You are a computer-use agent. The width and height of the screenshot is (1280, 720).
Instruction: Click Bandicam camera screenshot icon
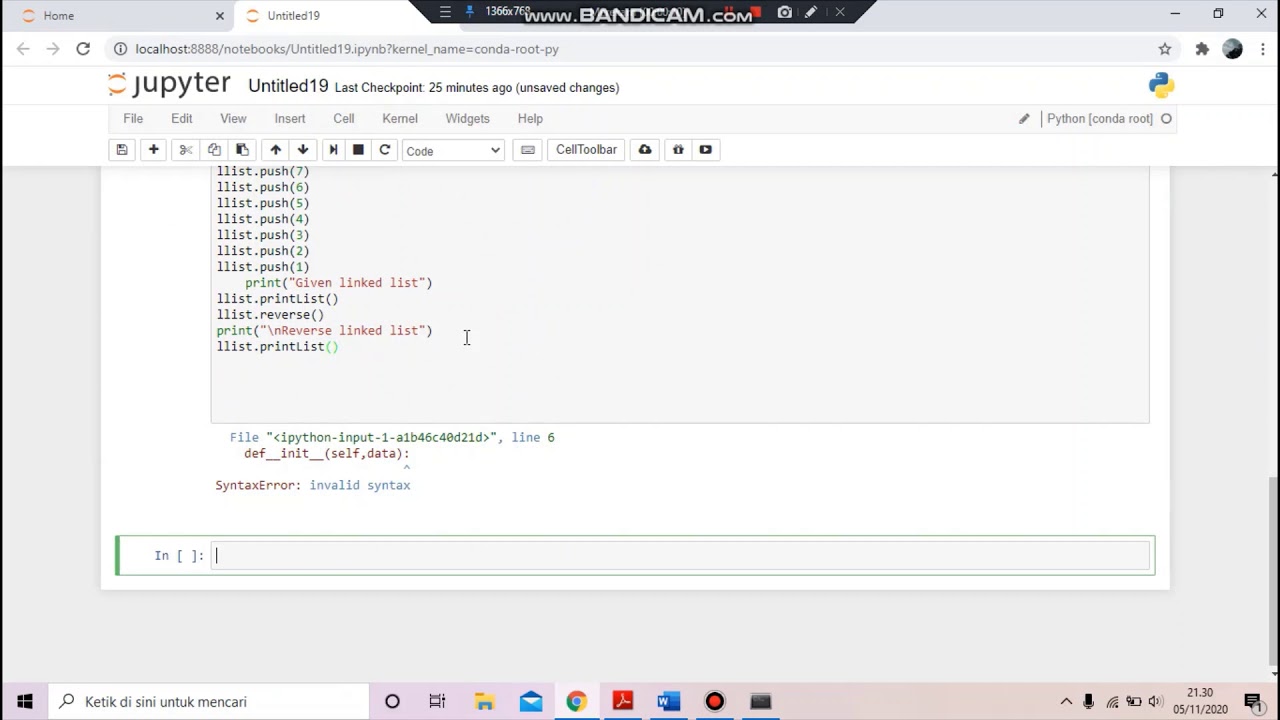pos(785,12)
